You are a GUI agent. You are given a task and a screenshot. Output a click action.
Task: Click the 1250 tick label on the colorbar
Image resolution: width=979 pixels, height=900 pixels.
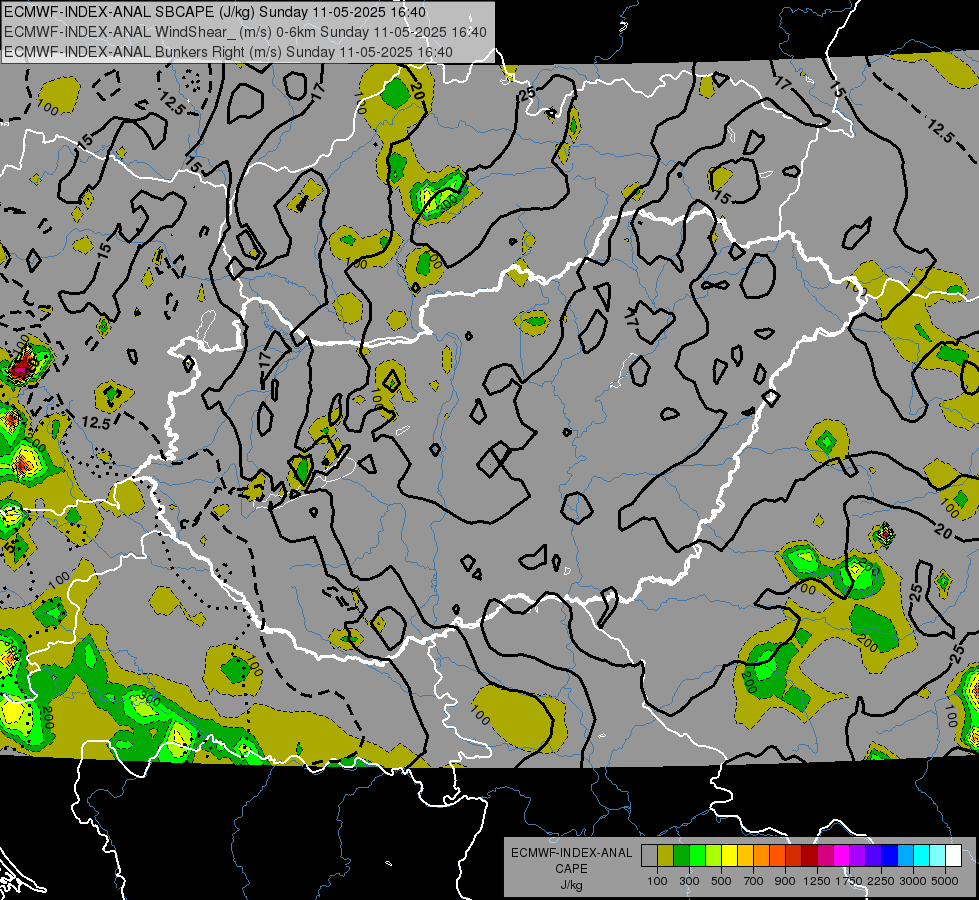click(x=817, y=881)
